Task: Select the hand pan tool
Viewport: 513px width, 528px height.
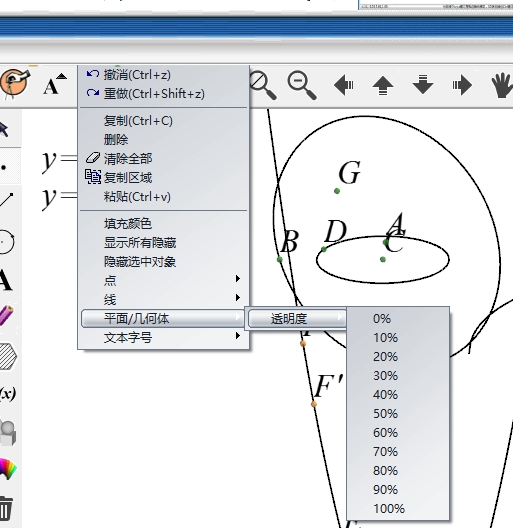Action: 502,85
